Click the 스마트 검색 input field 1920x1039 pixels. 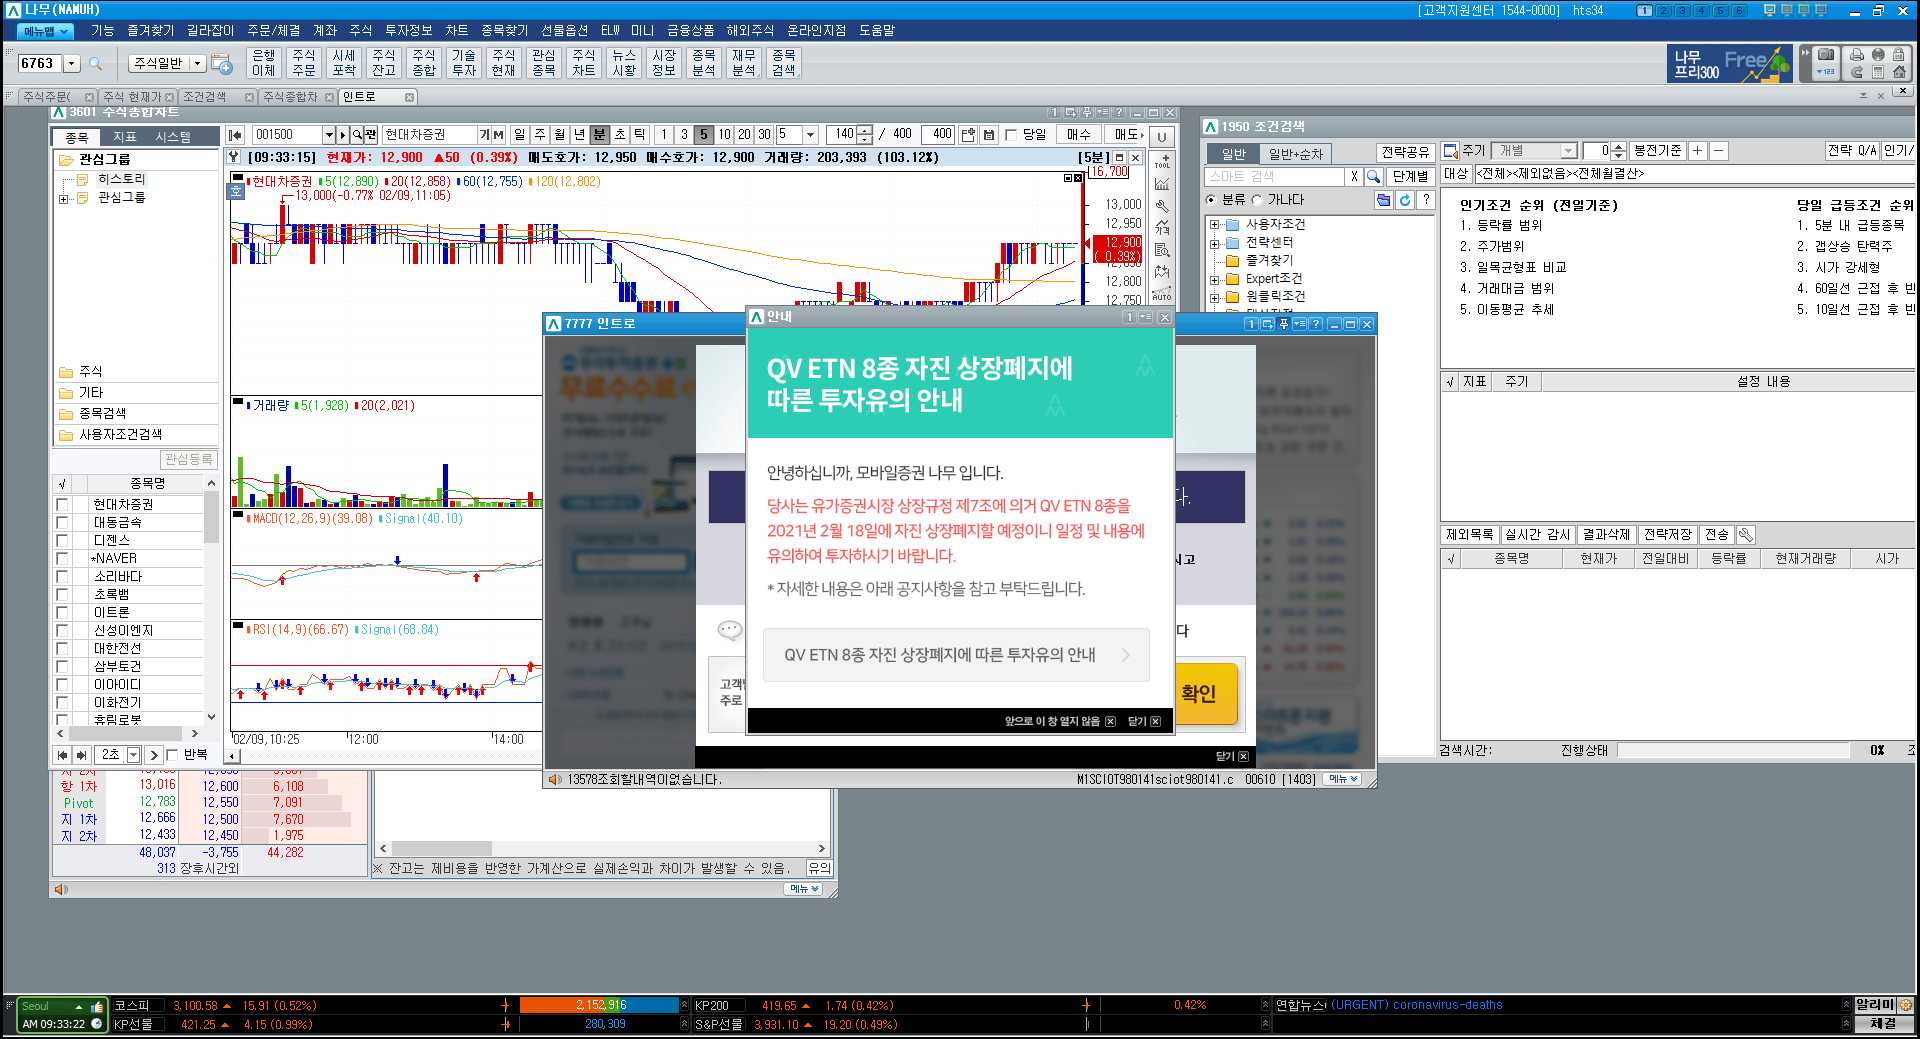point(1274,176)
